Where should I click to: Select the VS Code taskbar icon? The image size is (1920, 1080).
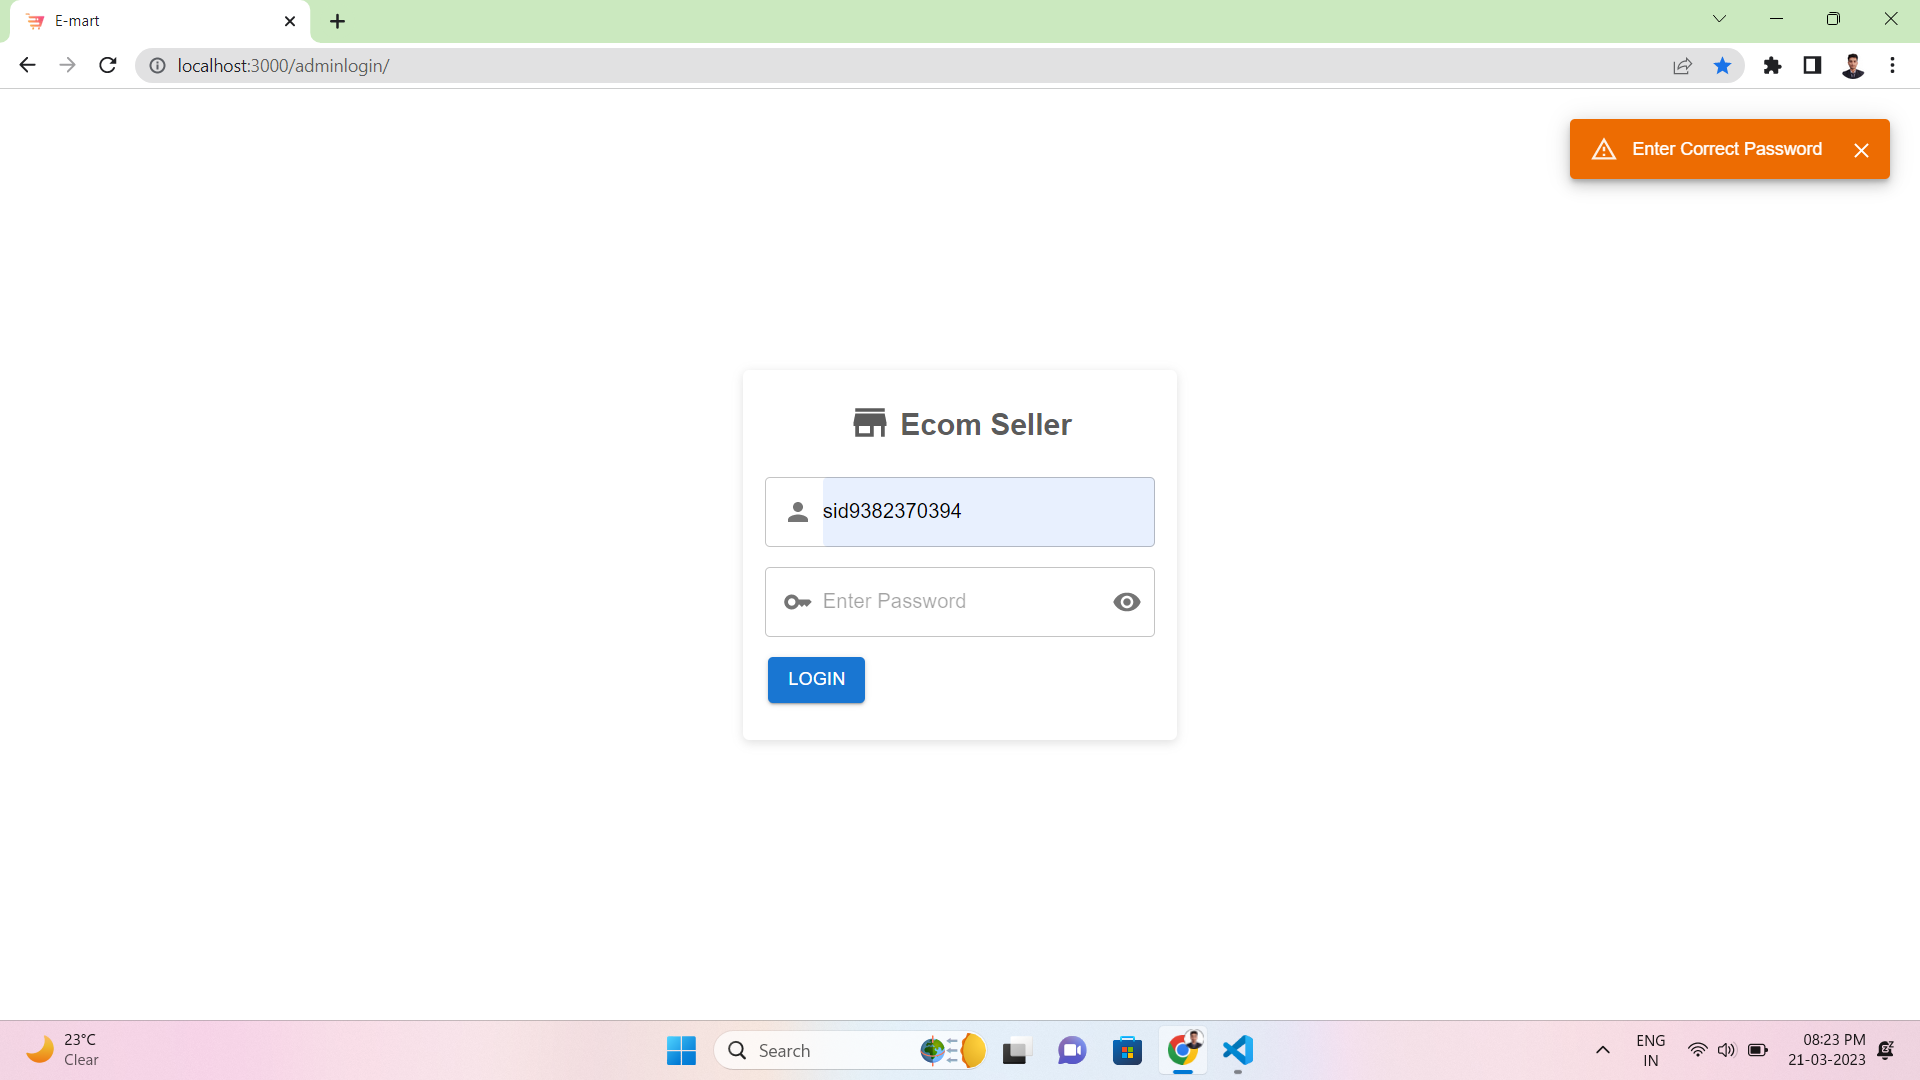pyautogui.click(x=1237, y=1050)
